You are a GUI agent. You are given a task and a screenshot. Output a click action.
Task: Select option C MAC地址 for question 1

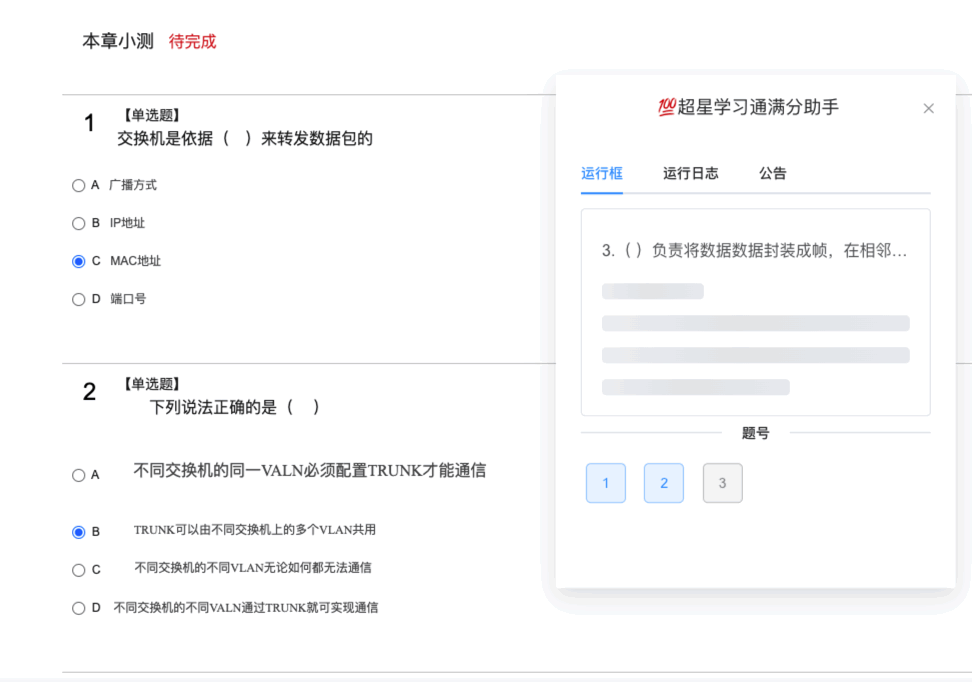[78, 261]
